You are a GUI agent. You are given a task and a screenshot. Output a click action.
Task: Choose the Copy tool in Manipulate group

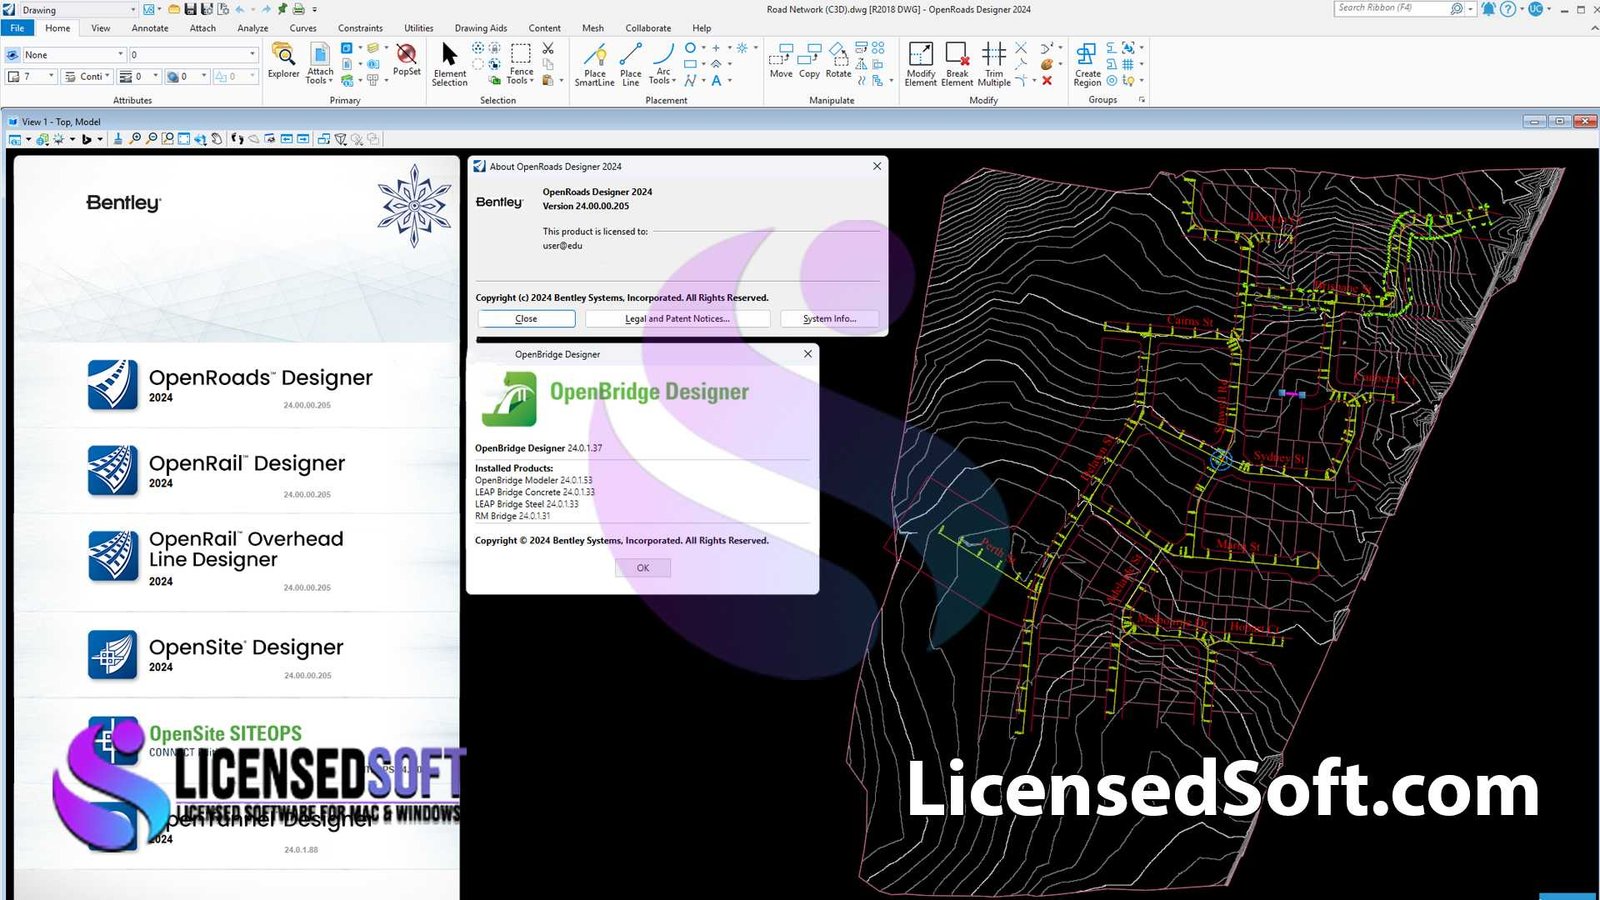point(809,60)
